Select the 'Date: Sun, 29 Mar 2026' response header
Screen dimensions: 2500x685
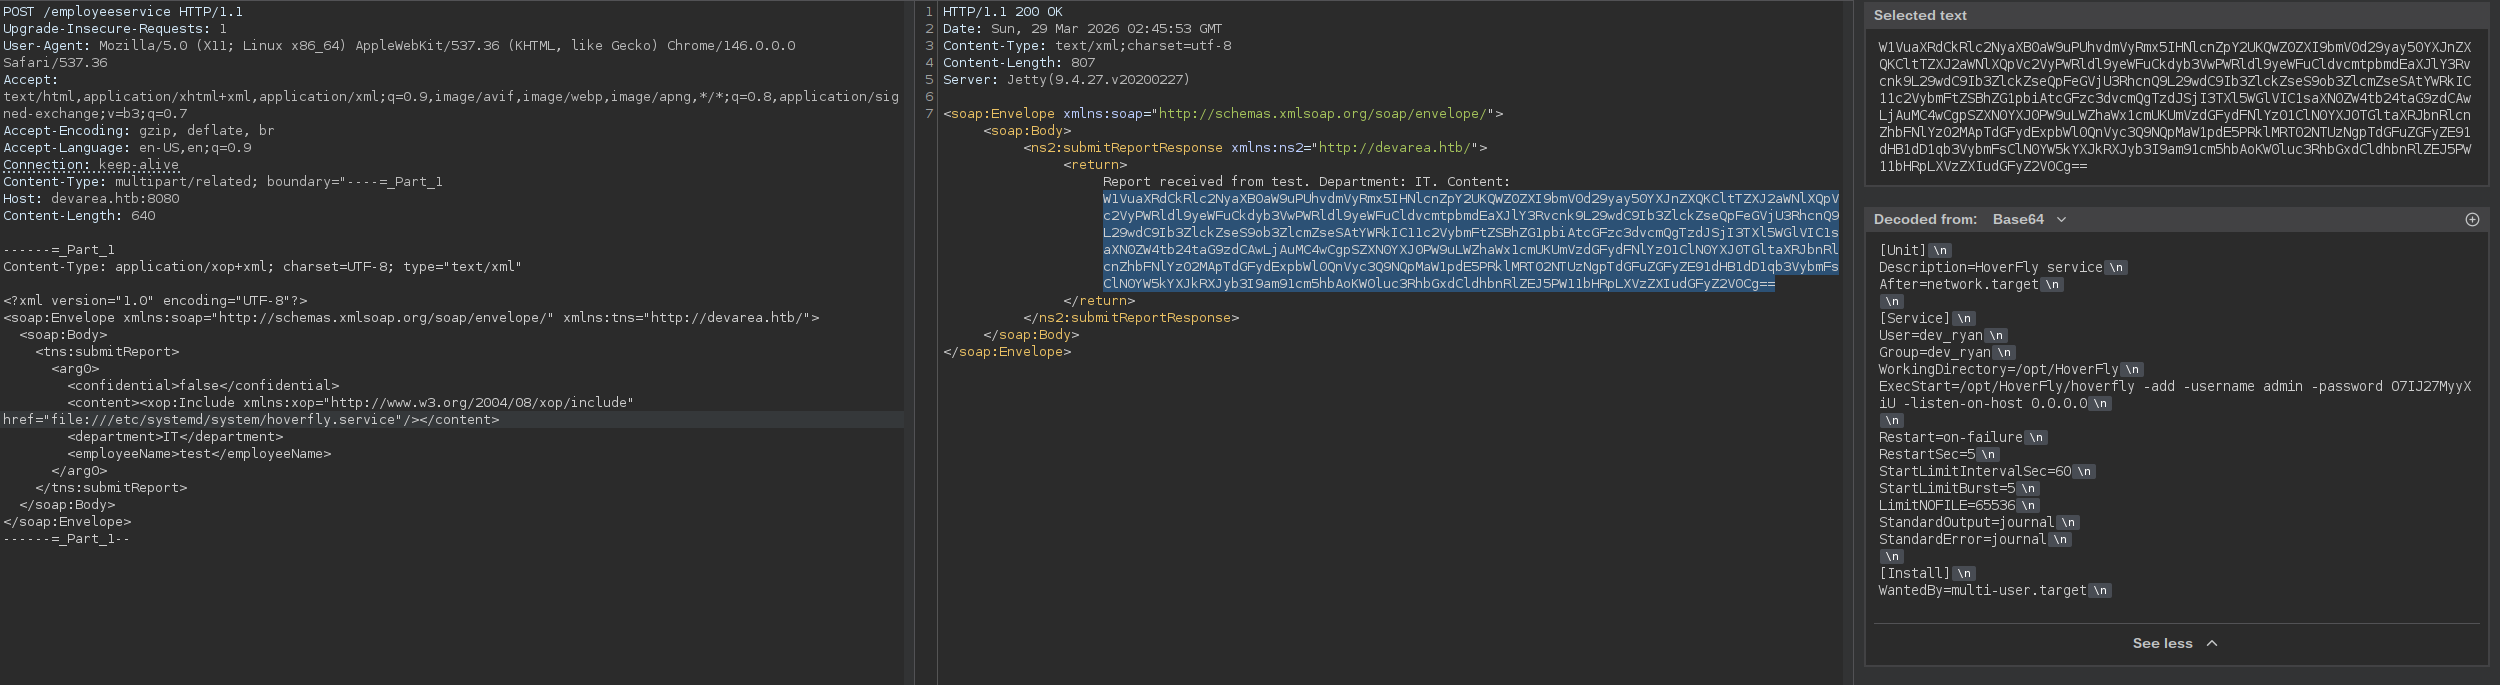coord(1082,29)
